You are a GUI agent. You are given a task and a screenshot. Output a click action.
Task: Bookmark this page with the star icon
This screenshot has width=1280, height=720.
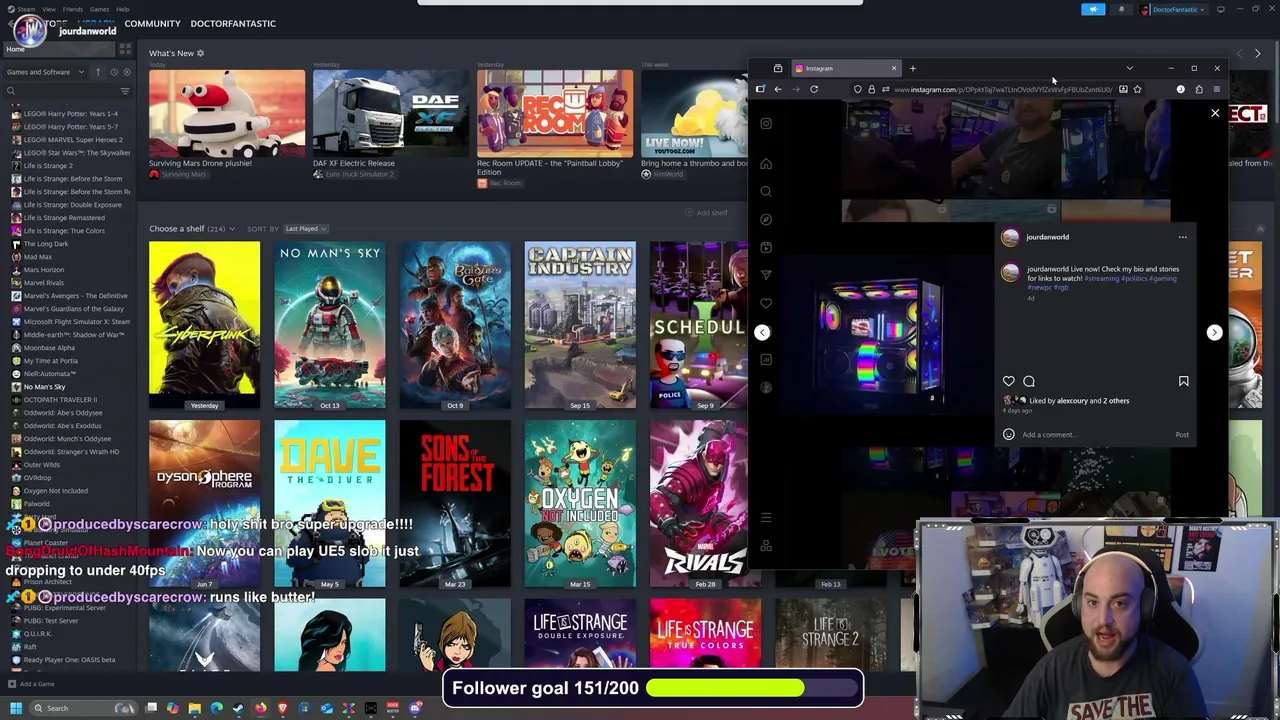click(1137, 89)
